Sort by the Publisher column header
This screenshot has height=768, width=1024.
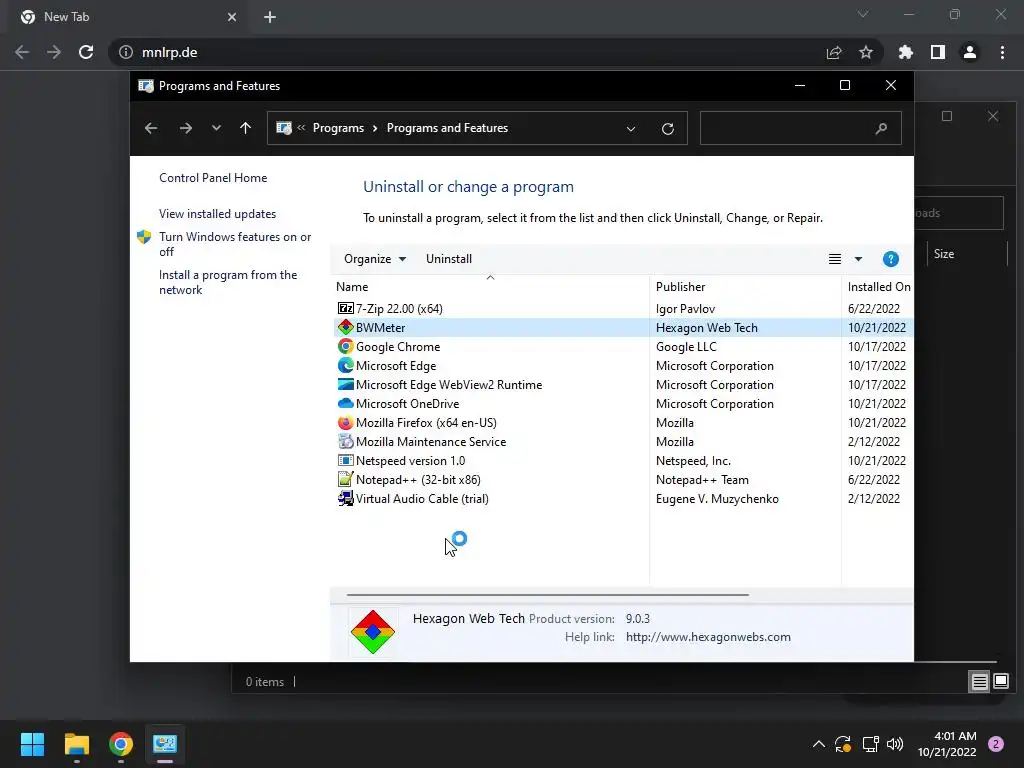(x=746, y=287)
